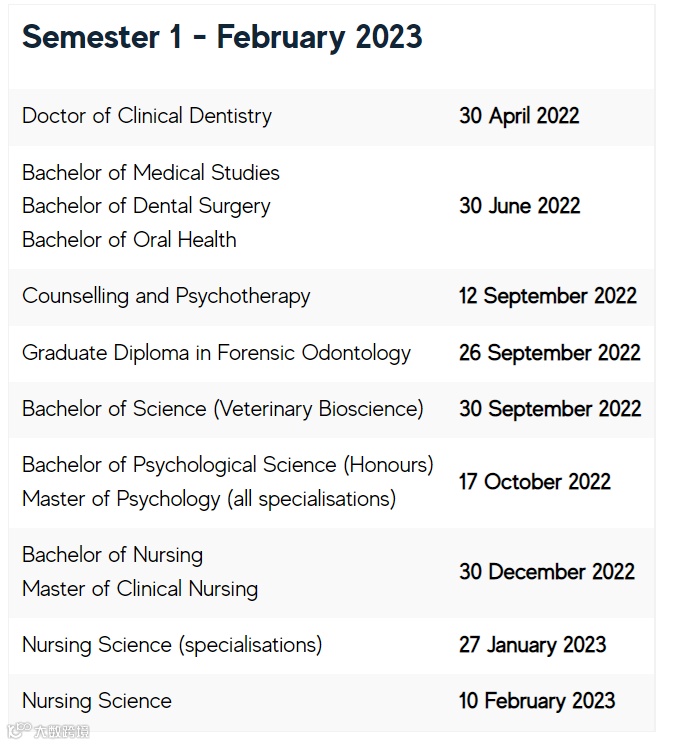Select Nursing Science (specialisations) row
This screenshot has width=675, height=745.
332,646
